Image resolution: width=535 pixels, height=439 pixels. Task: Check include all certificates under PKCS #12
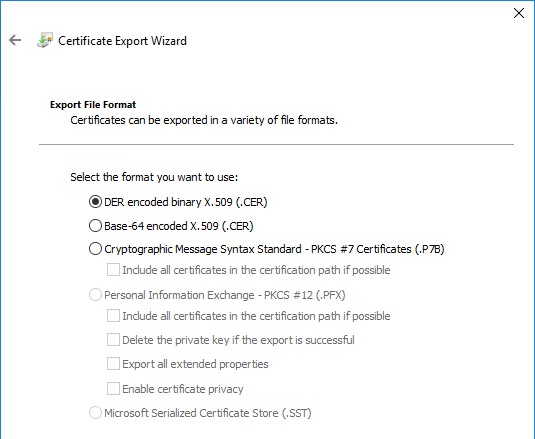[113, 316]
